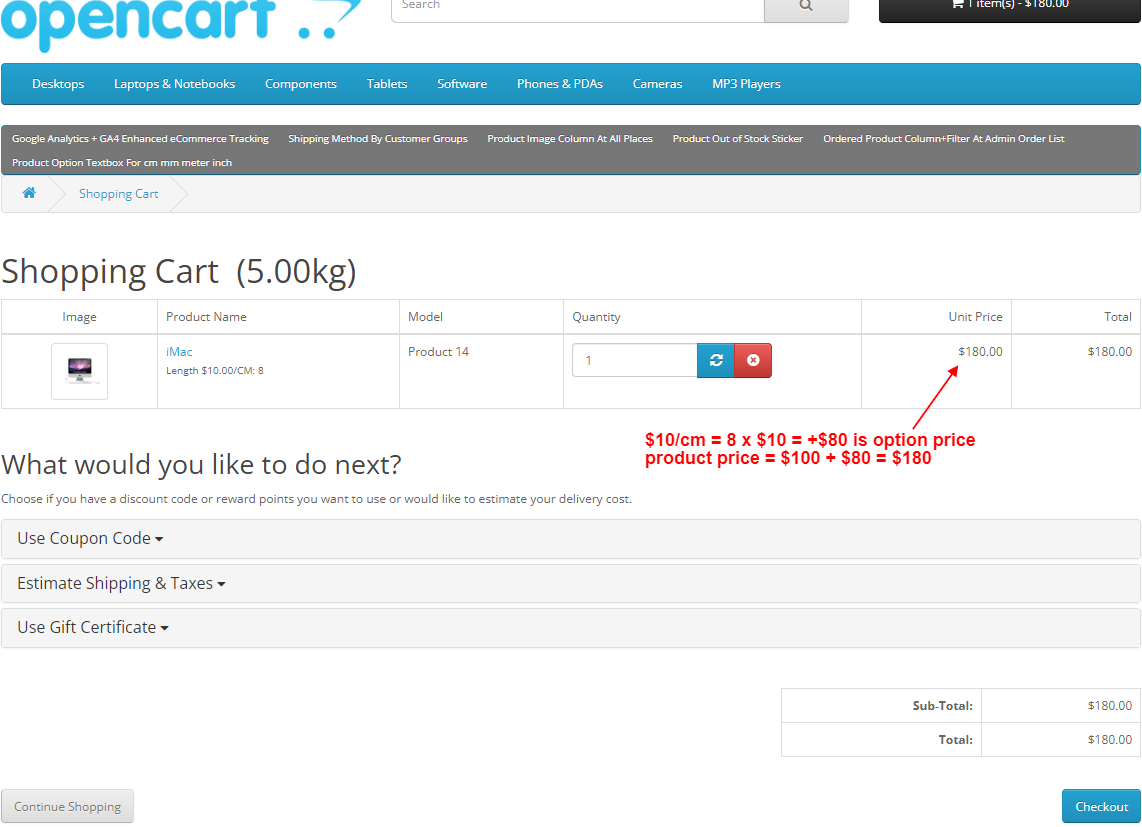Open the Desktops menu
Screen dimensions: 1142x827
pyautogui.click(x=58, y=84)
